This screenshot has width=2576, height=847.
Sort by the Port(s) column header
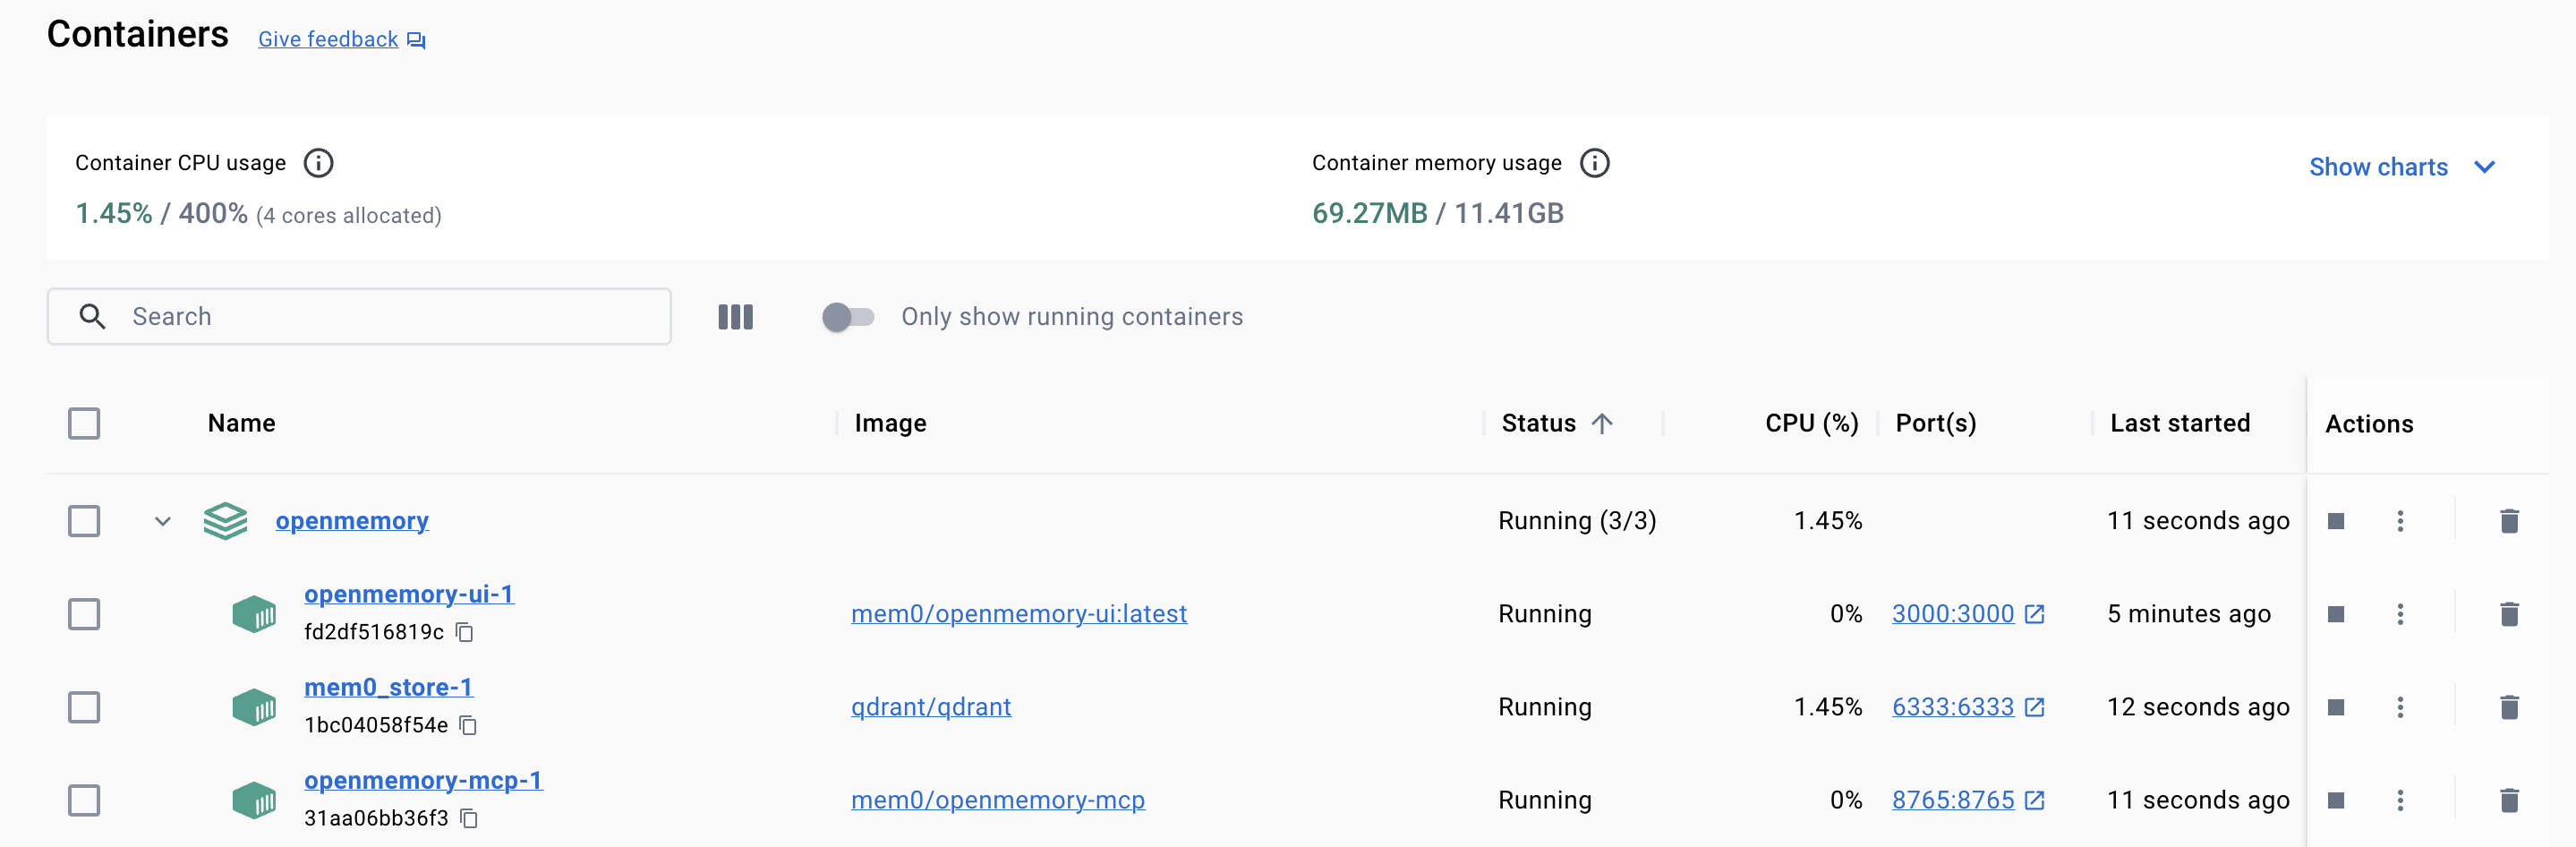1936,423
